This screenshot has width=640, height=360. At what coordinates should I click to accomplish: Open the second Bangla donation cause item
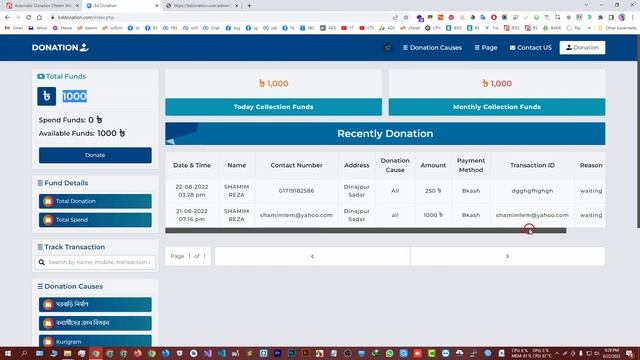pyautogui.click(x=95, y=323)
